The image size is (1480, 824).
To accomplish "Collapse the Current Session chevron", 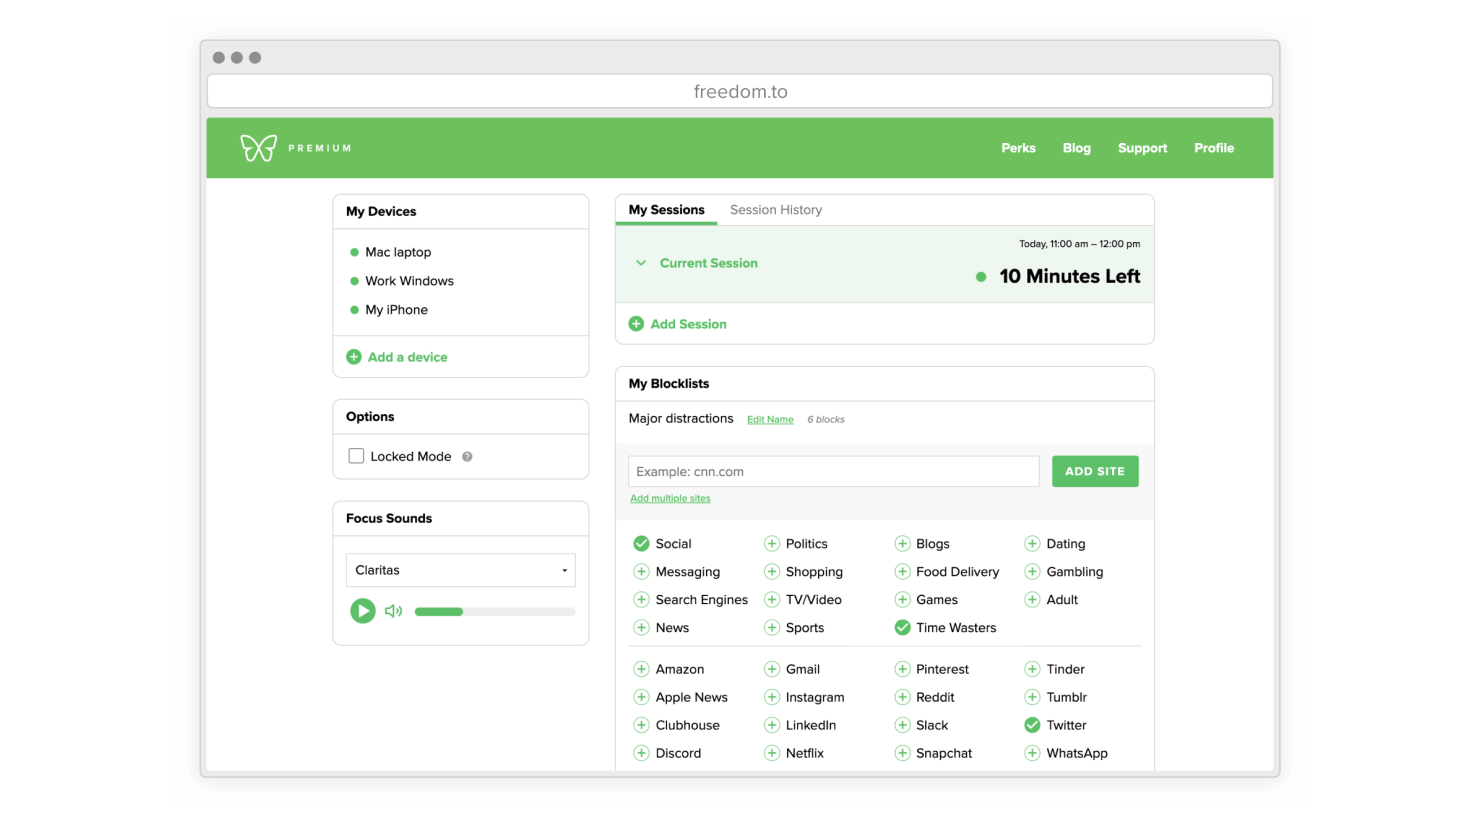I will (641, 263).
